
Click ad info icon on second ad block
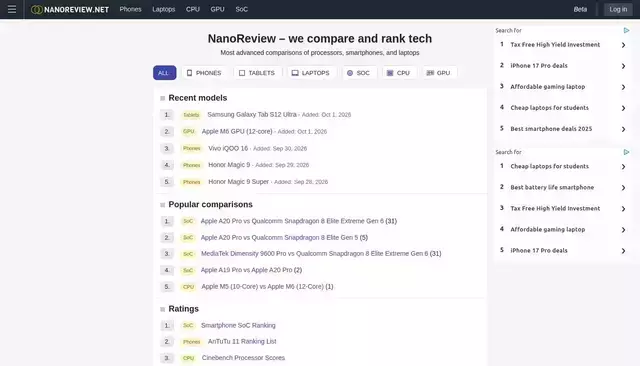click(626, 152)
